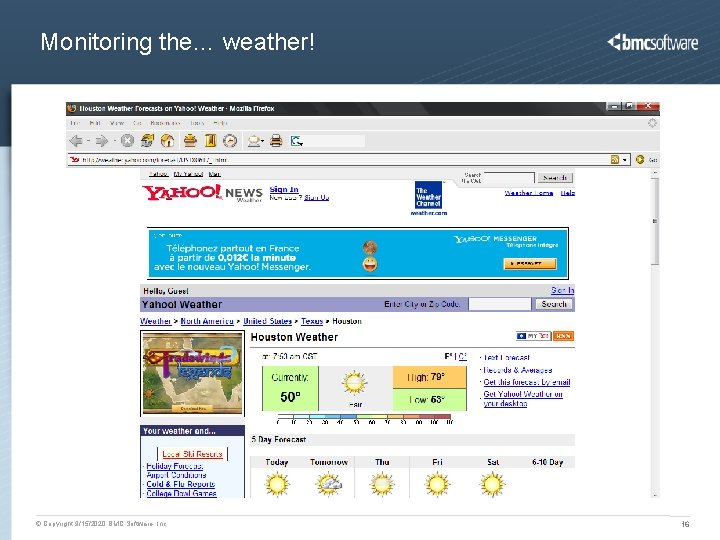This screenshot has width=720, height=540.
Task: Click the RSS feed icon in address bar
Action: [x=614, y=159]
